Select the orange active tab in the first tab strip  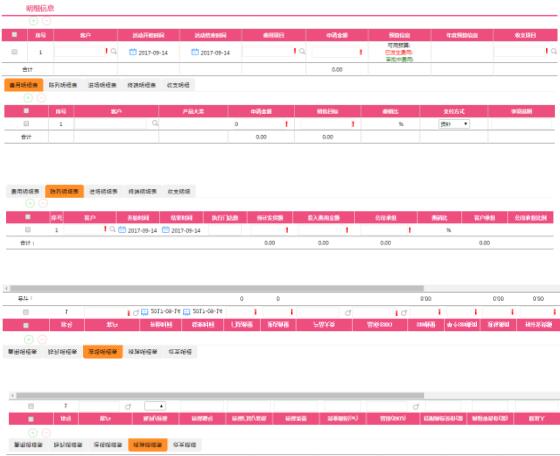point(24,85)
